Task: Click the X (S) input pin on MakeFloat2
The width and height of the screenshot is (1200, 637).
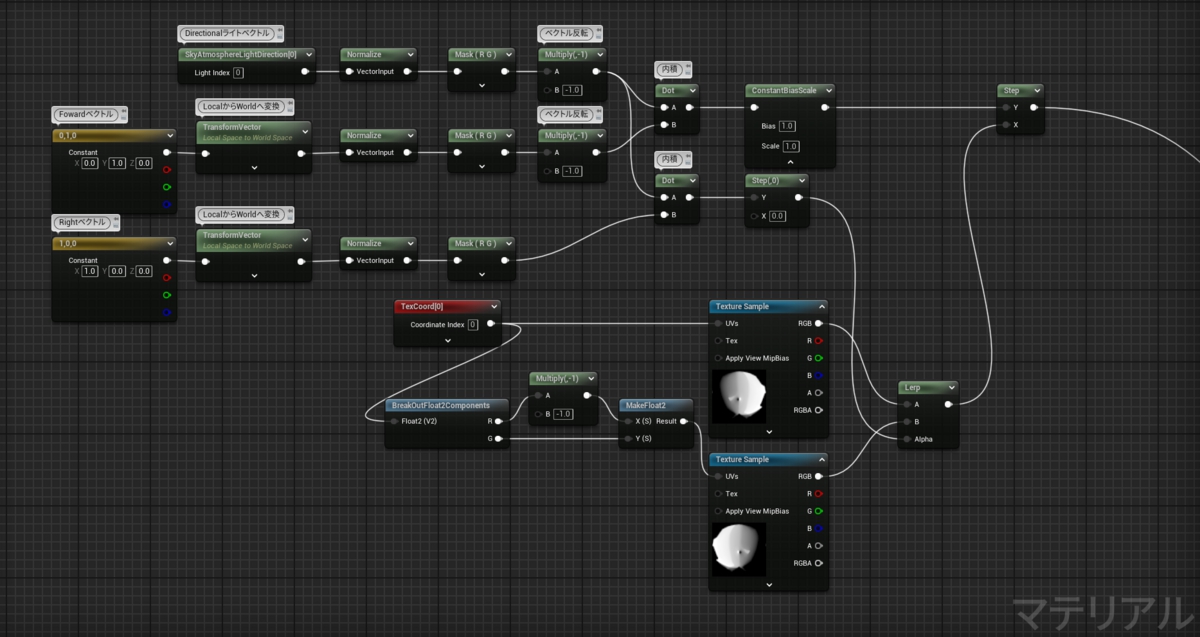Action: pos(627,421)
